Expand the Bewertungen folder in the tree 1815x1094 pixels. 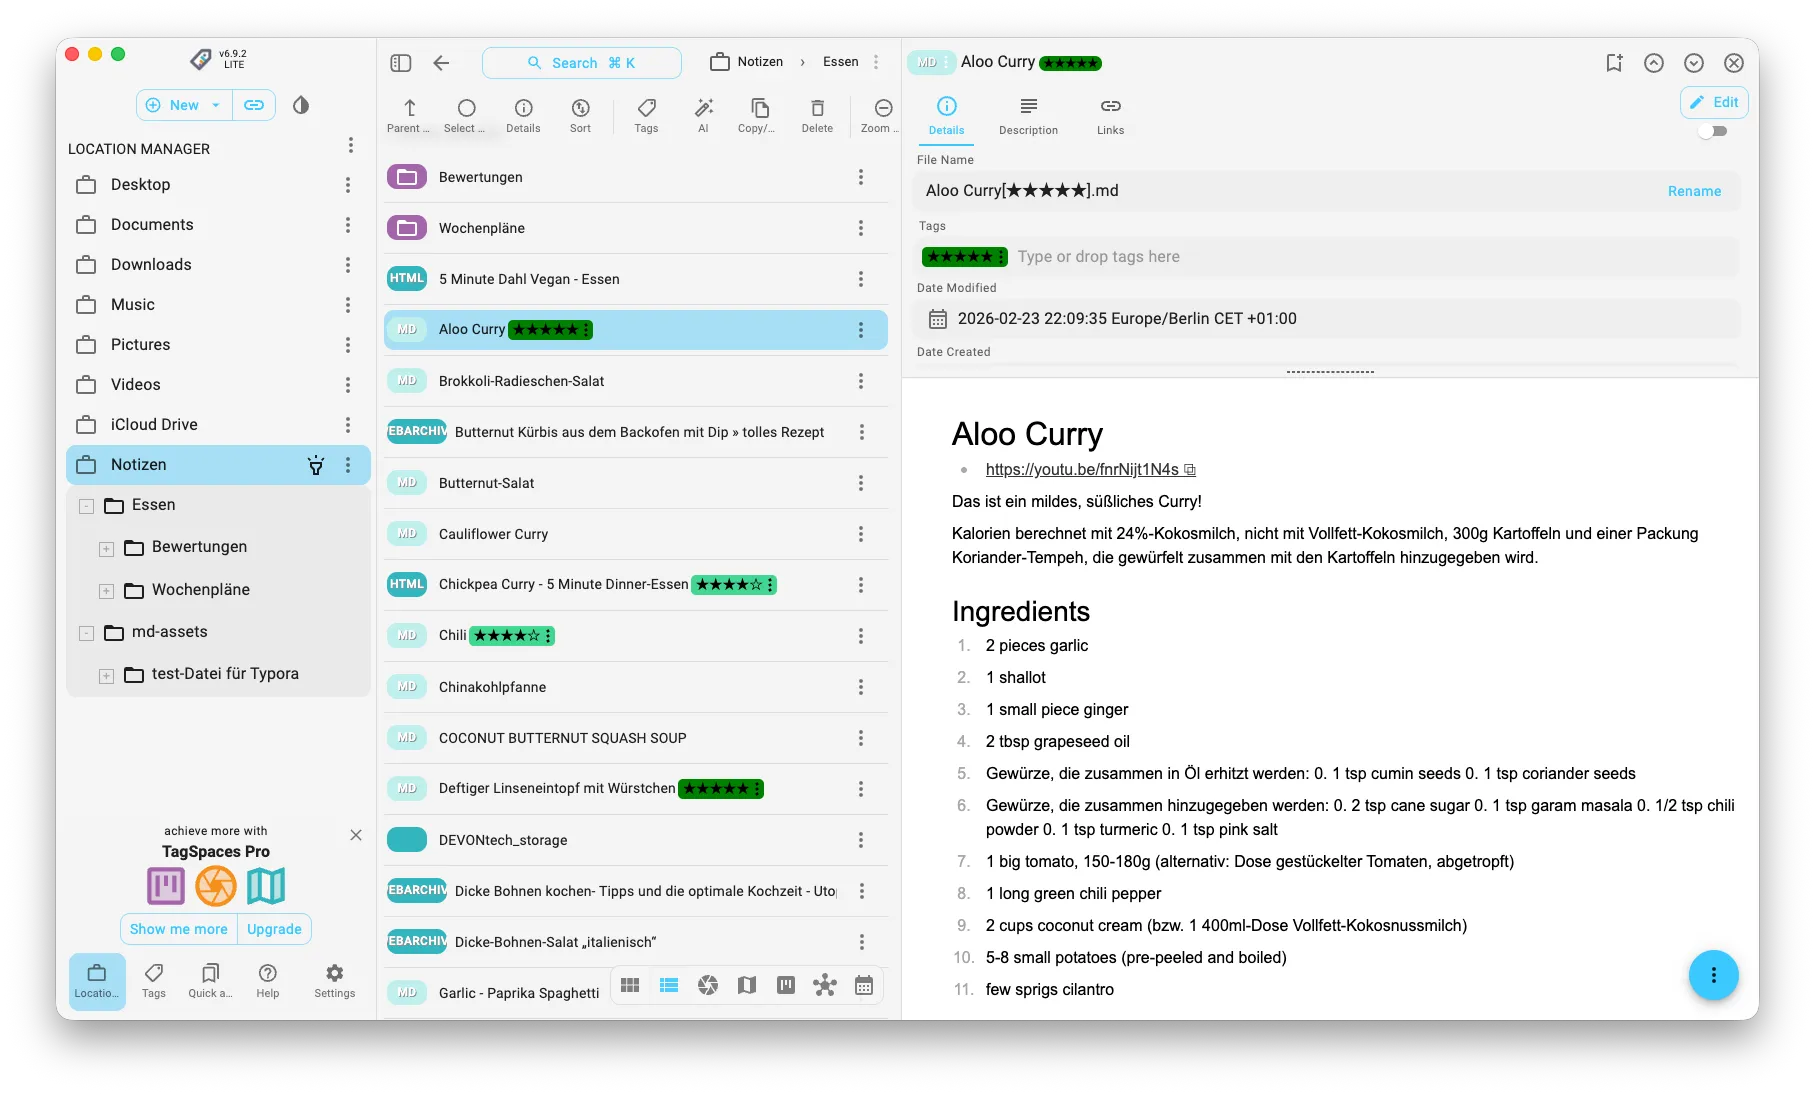tap(106, 548)
